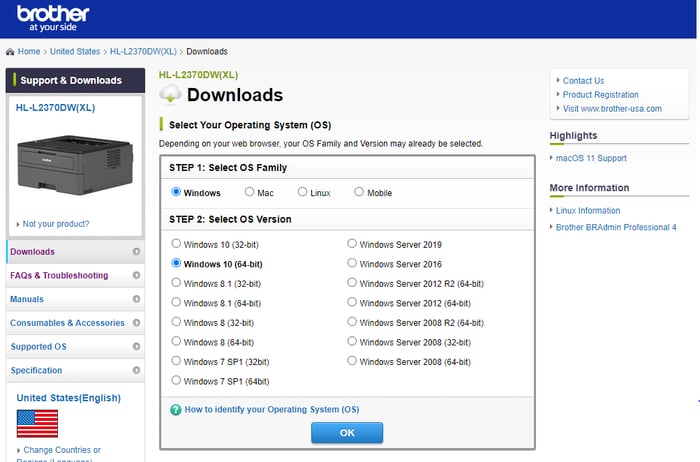This screenshot has width=700, height=462.
Task: Open Specification in sidebar
Action: tap(75, 370)
